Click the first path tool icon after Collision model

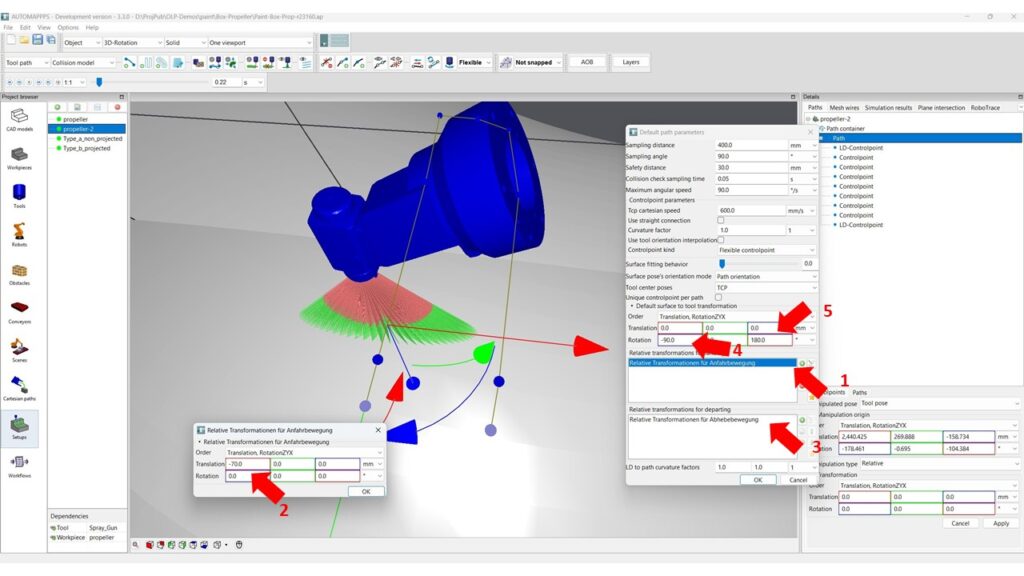pyautogui.click(x=129, y=63)
